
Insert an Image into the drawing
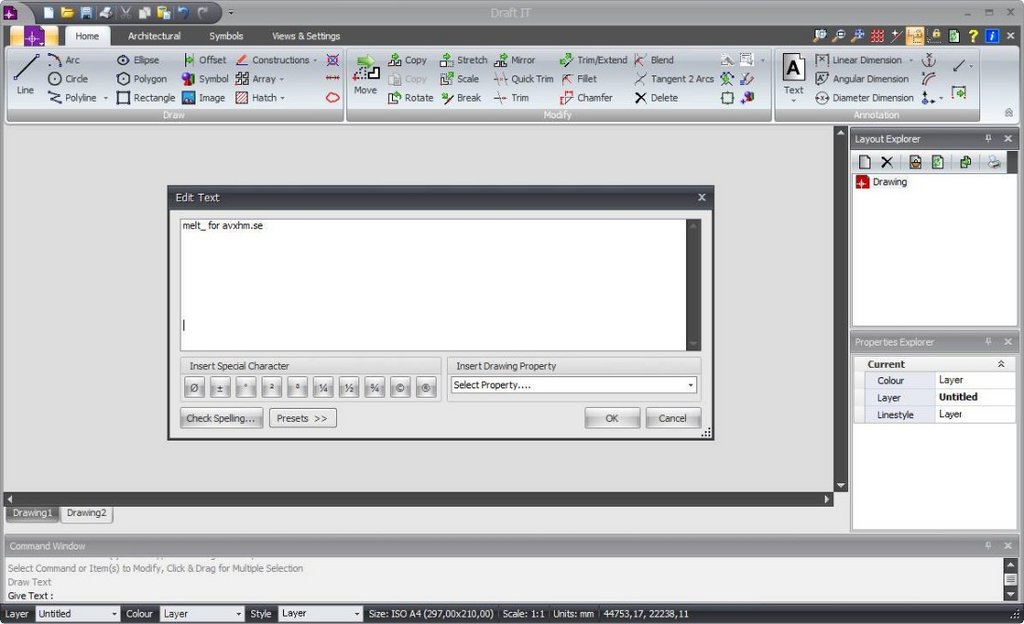(204, 98)
